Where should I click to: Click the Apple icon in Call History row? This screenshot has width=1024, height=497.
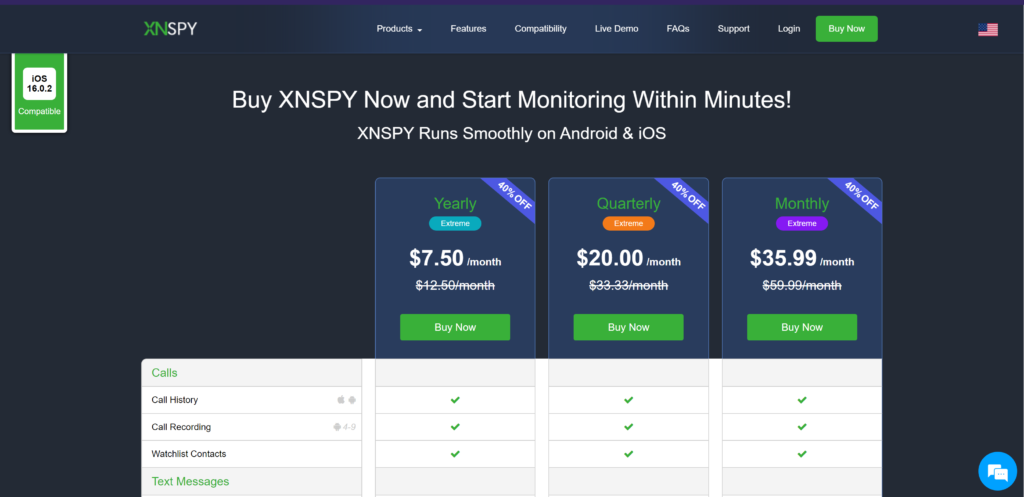coord(341,400)
